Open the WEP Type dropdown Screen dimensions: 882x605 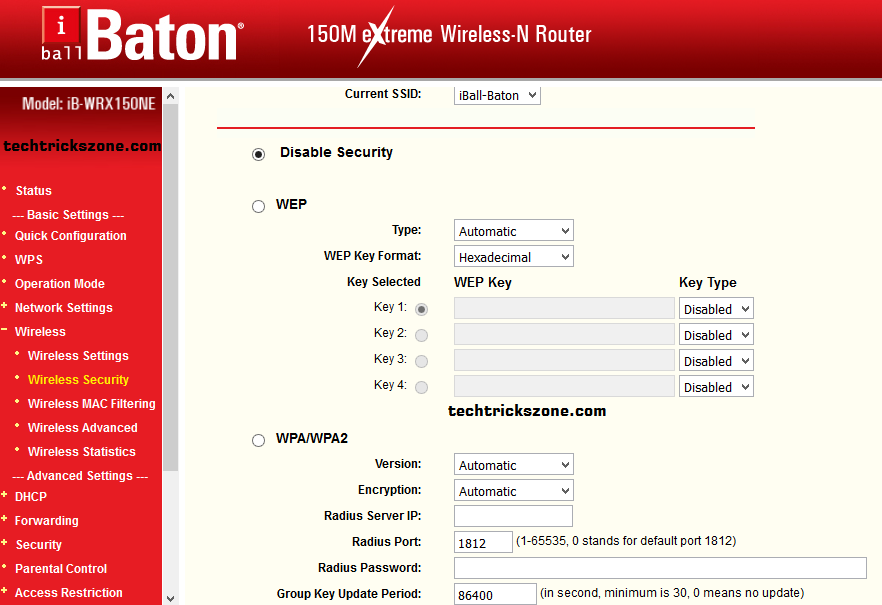513,231
